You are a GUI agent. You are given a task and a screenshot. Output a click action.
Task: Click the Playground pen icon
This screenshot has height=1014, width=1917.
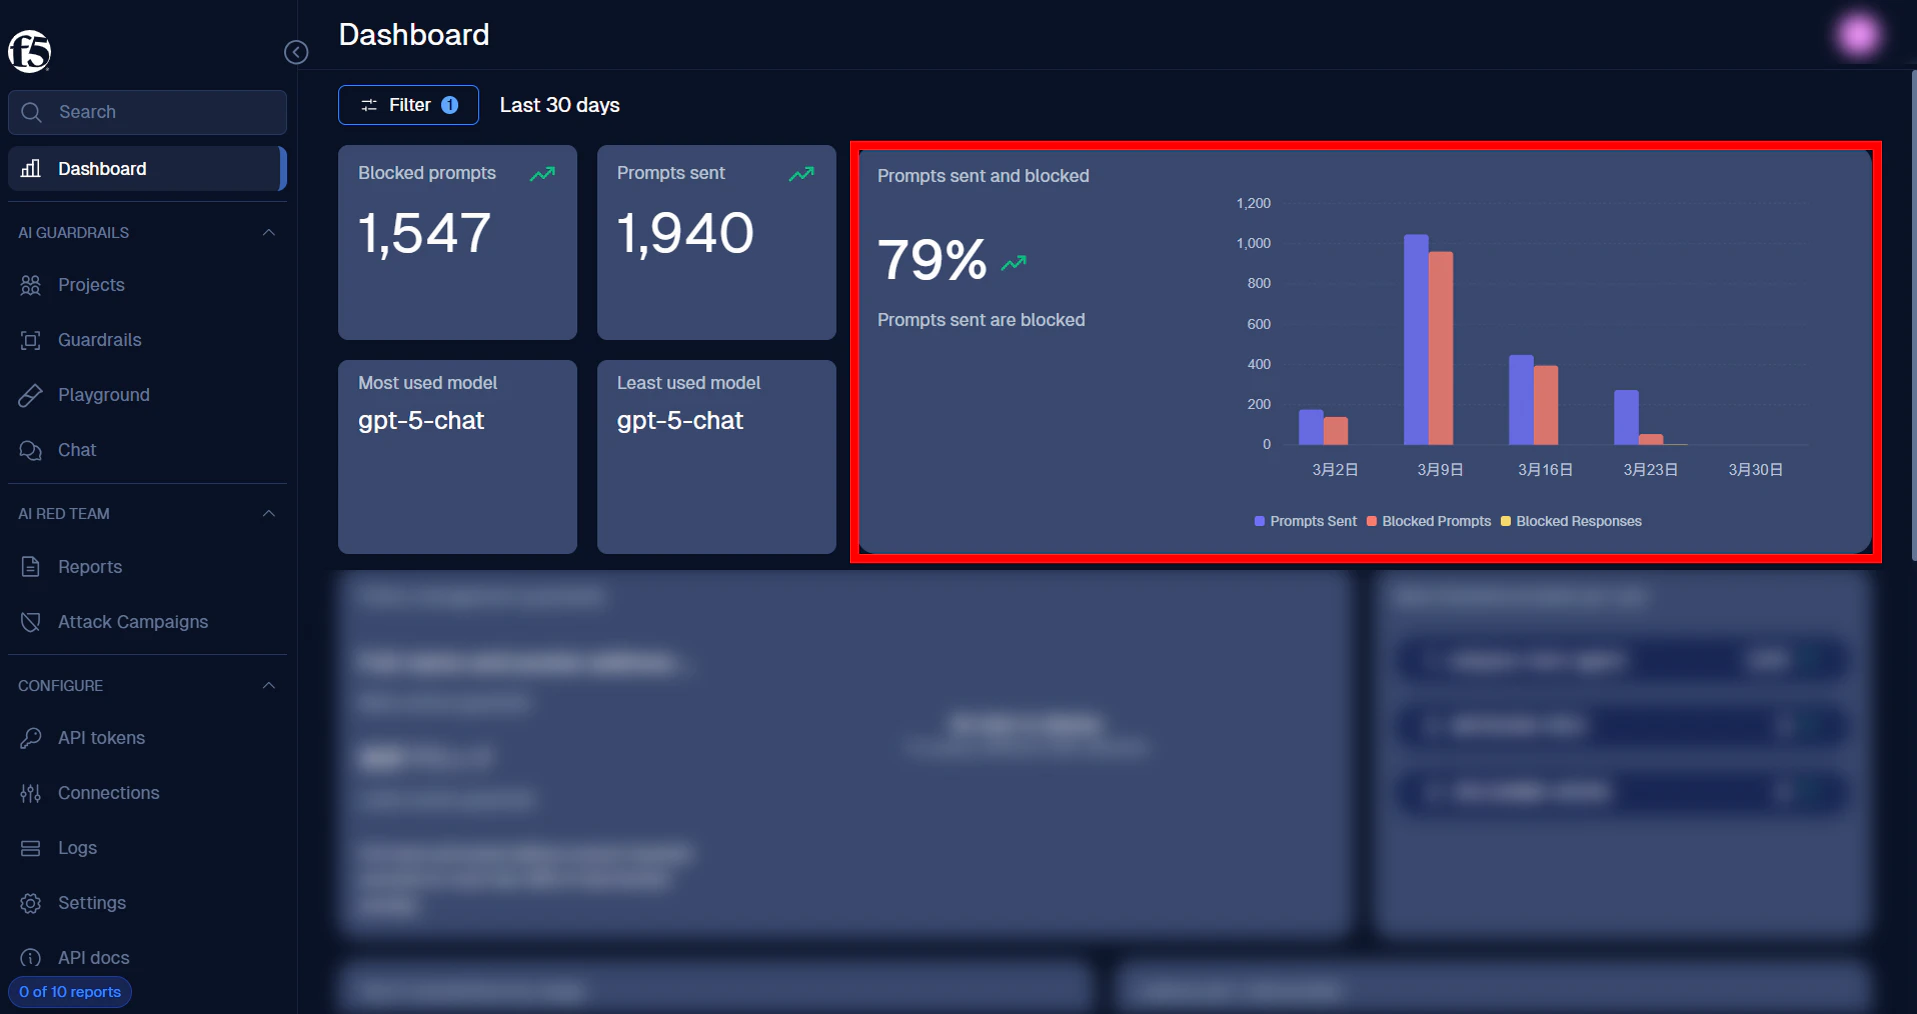pyautogui.click(x=31, y=395)
